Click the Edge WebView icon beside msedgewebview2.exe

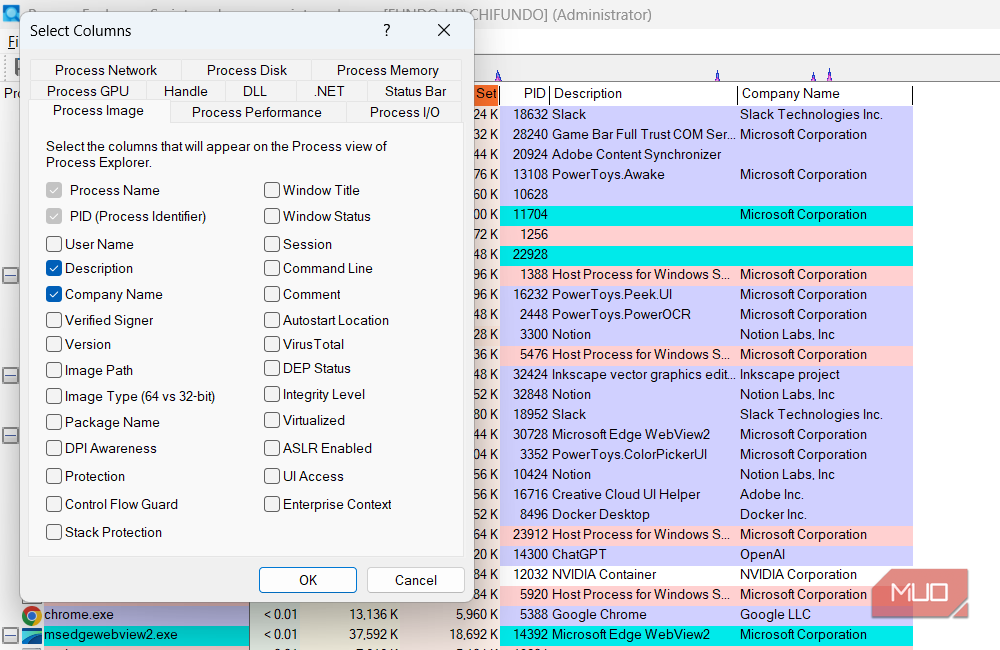[x=31, y=635]
